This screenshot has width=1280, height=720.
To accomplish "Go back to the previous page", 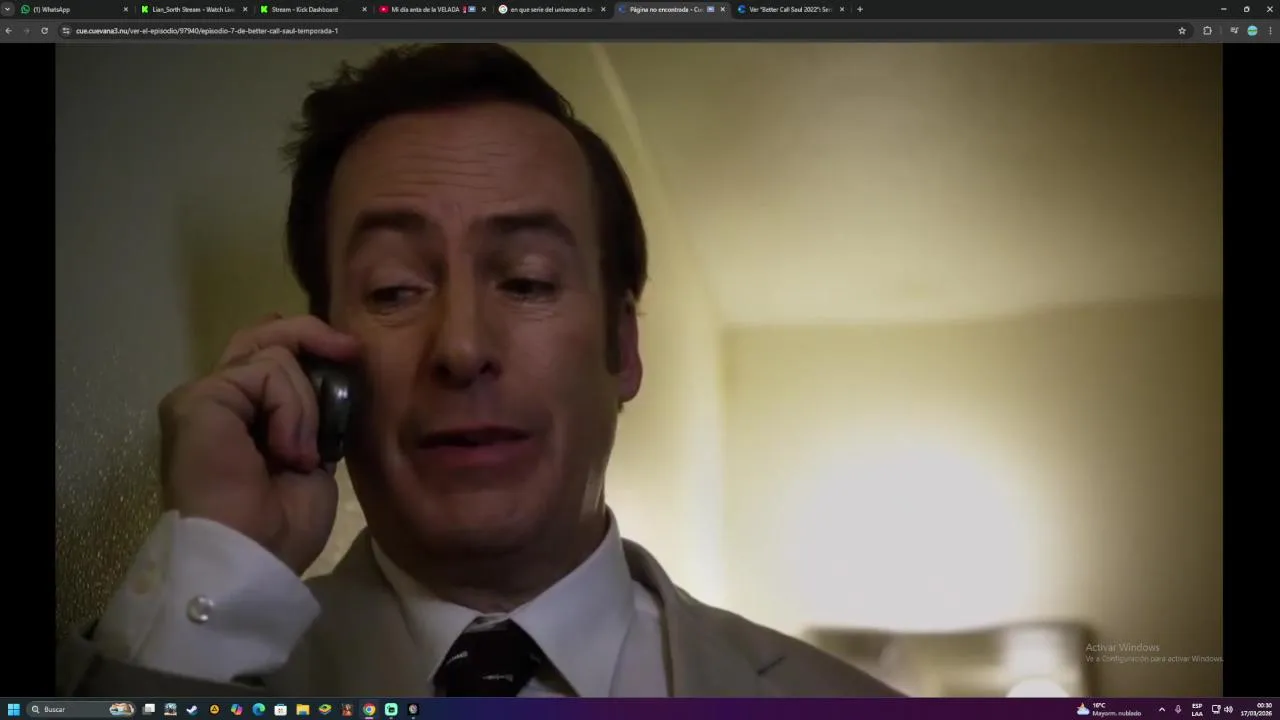I will tap(8, 31).
